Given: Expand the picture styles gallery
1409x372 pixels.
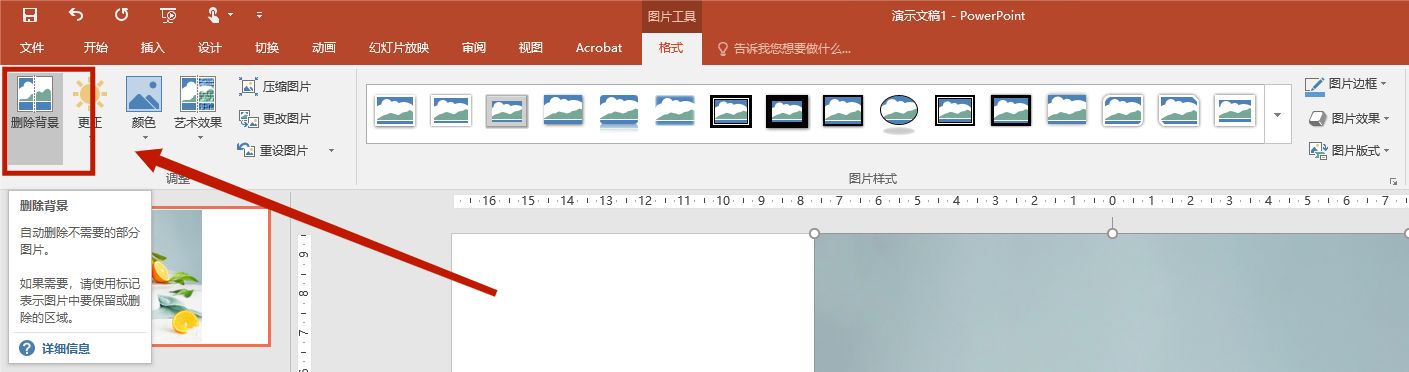Looking at the screenshot, I should pyautogui.click(x=1277, y=114).
